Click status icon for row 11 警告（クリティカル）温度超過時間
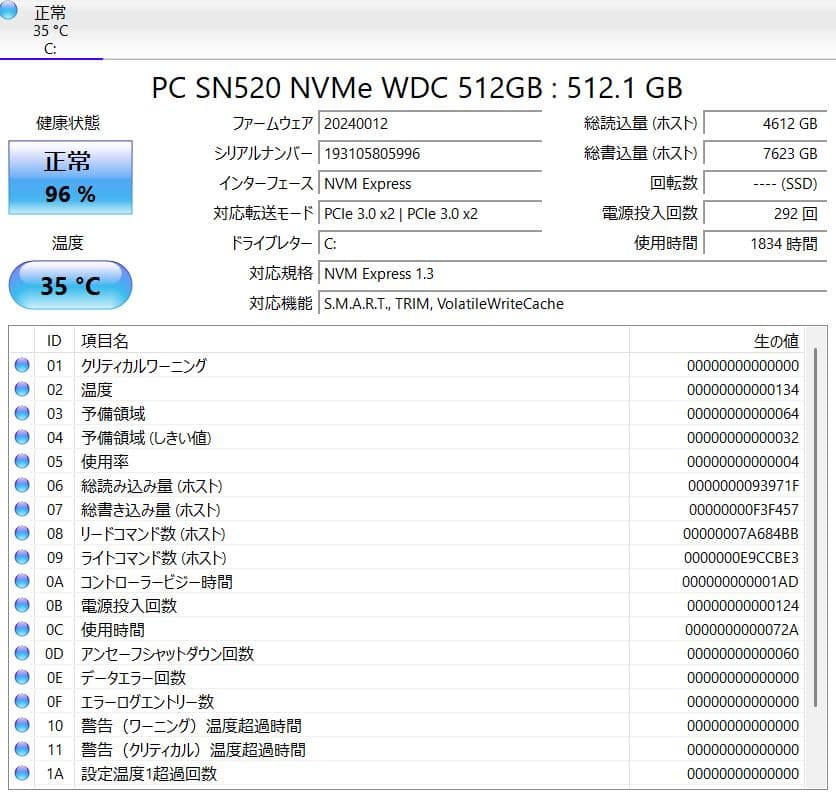Viewport: 836px width, 793px height. (x=22, y=749)
